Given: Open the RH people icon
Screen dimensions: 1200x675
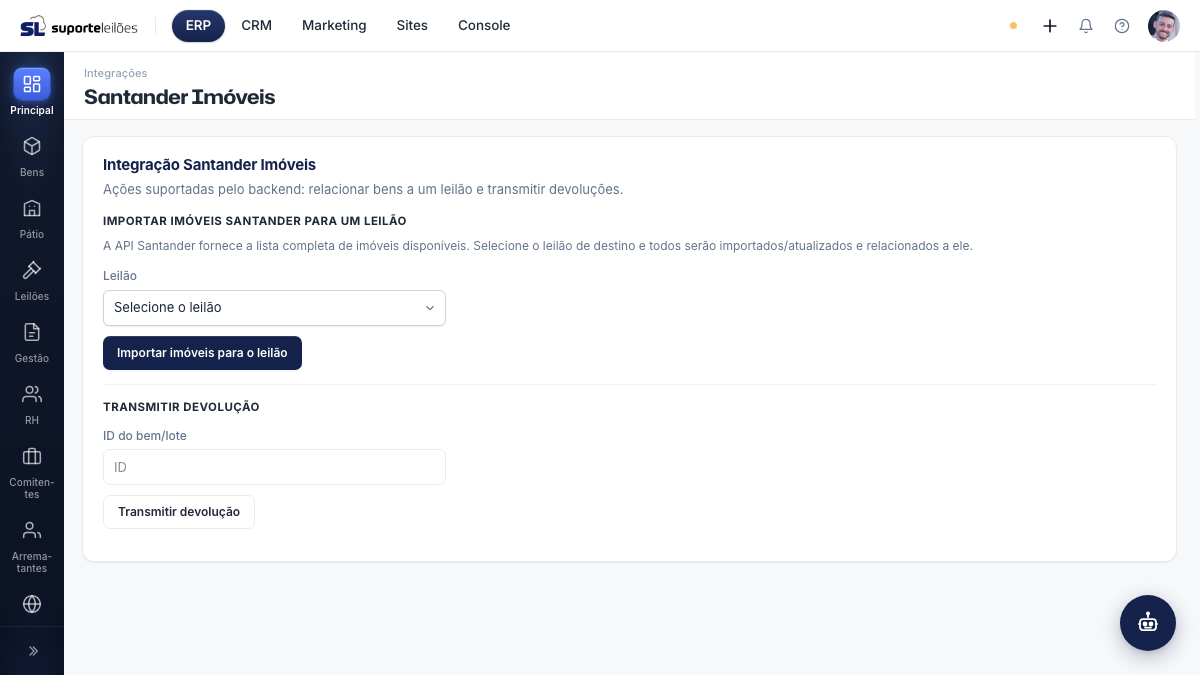Looking at the screenshot, I should pyautogui.click(x=32, y=394).
